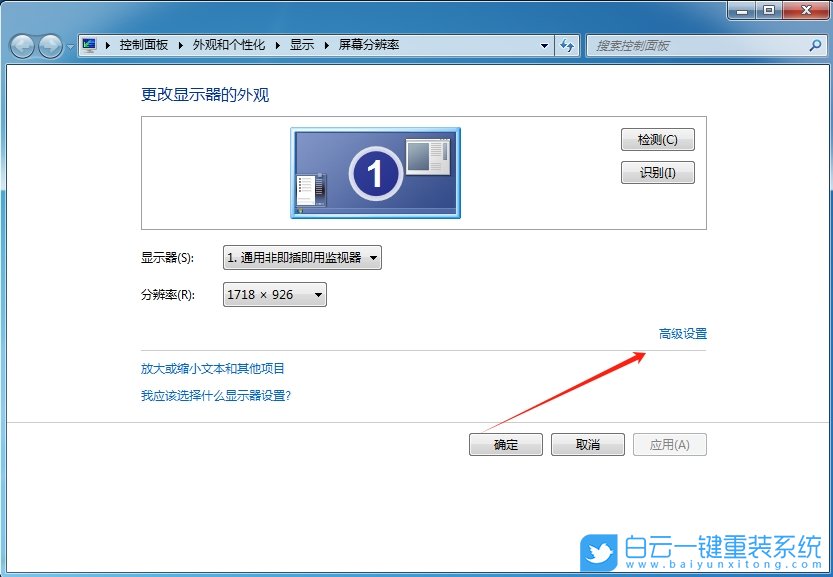Navigate to 控制面板 in the breadcrumb
The height and width of the screenshot is (577, 833).
click(144, 45)
